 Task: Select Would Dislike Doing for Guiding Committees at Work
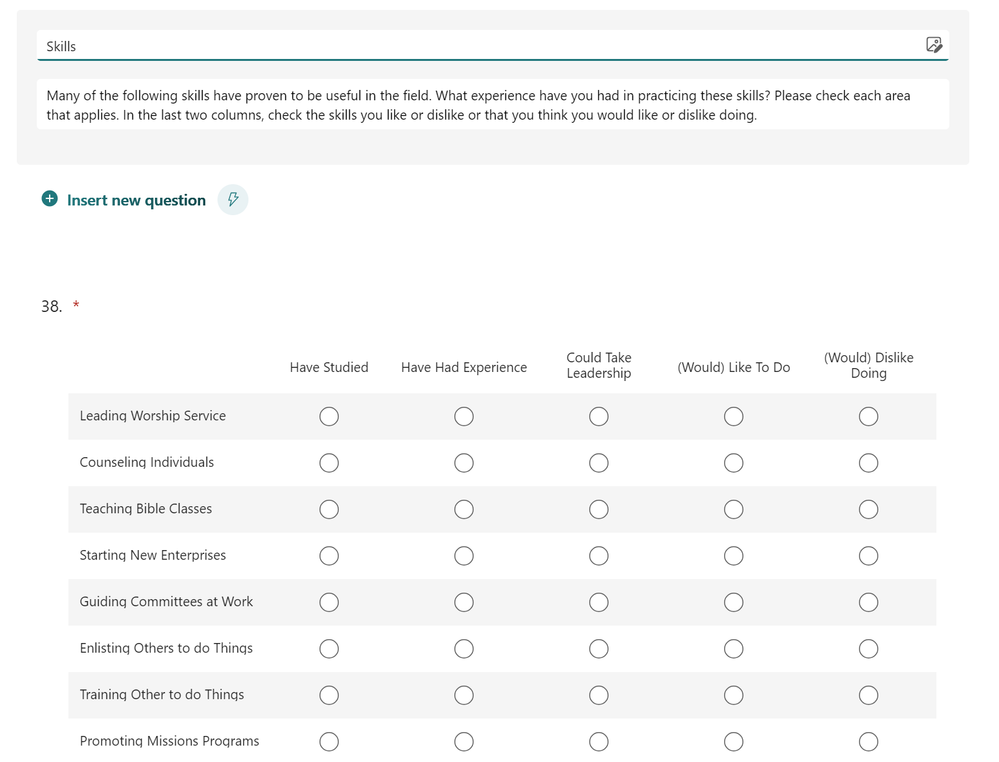[868, 602]
